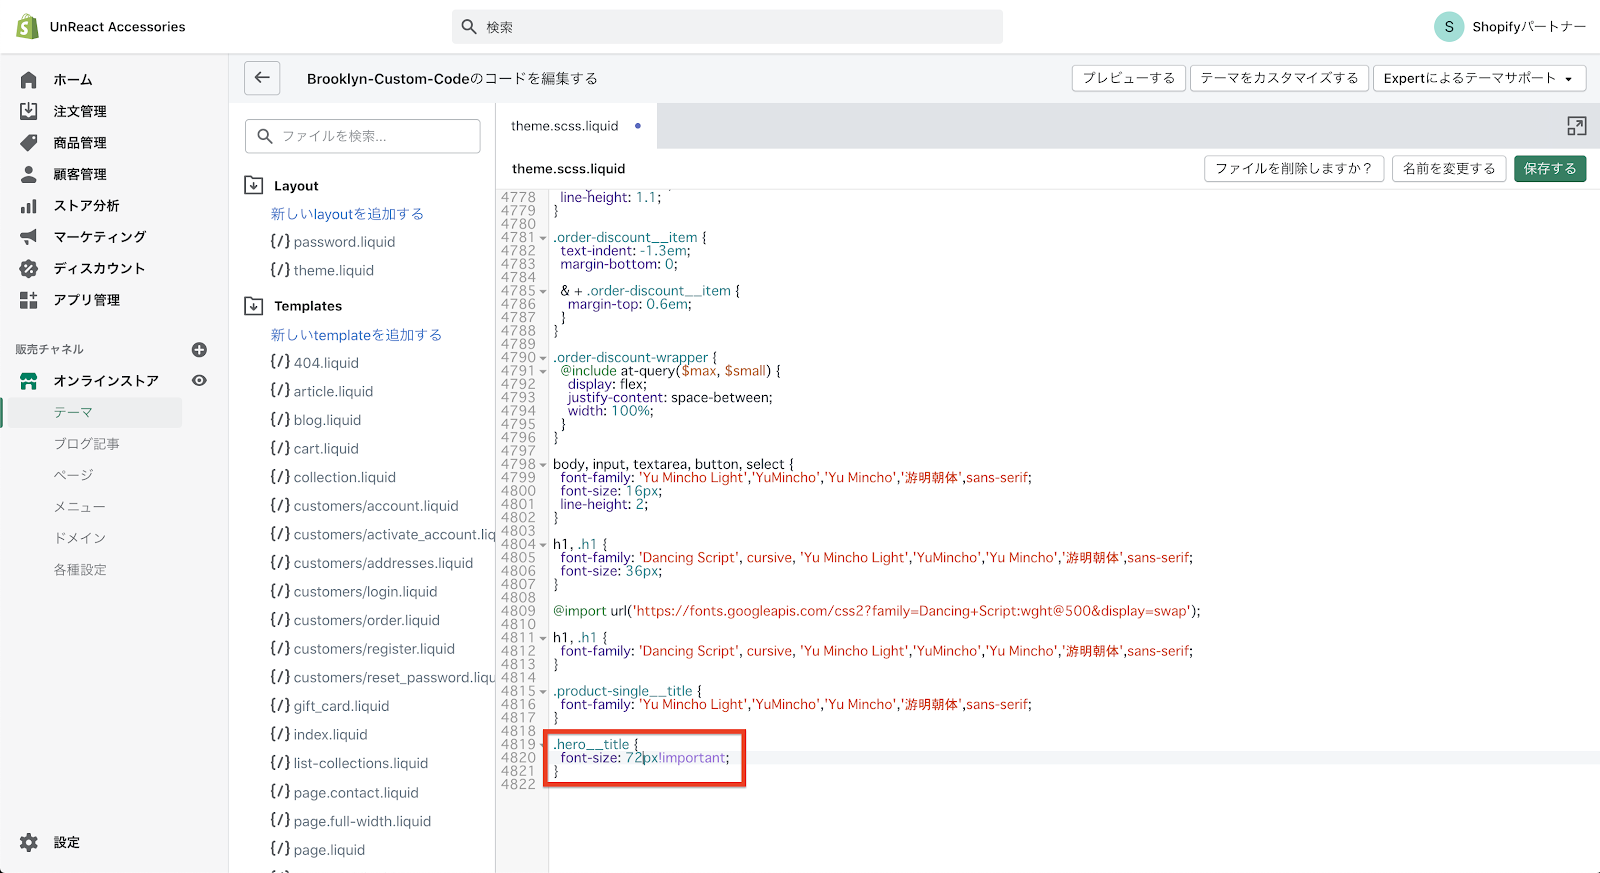Open the Expert theme support dropdown
This screenshot has width=1600, height=873.
click(1478, 78)
